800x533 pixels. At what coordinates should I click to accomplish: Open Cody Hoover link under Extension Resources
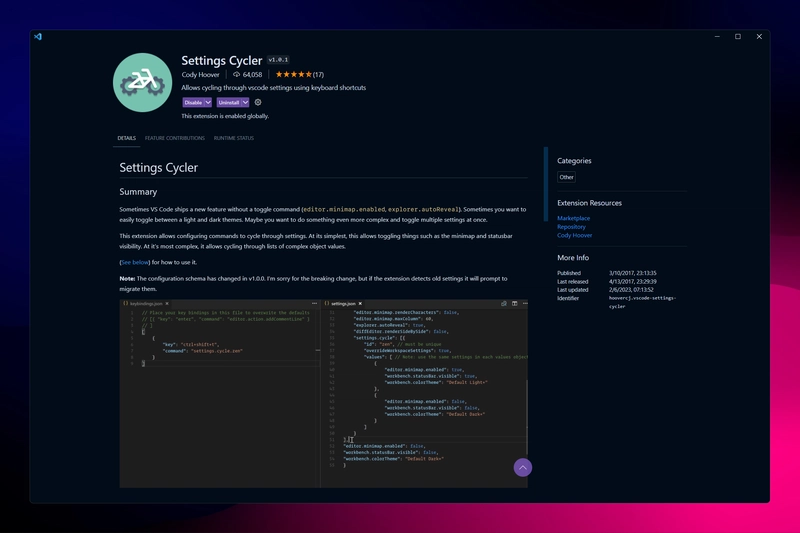click(574, 236)
